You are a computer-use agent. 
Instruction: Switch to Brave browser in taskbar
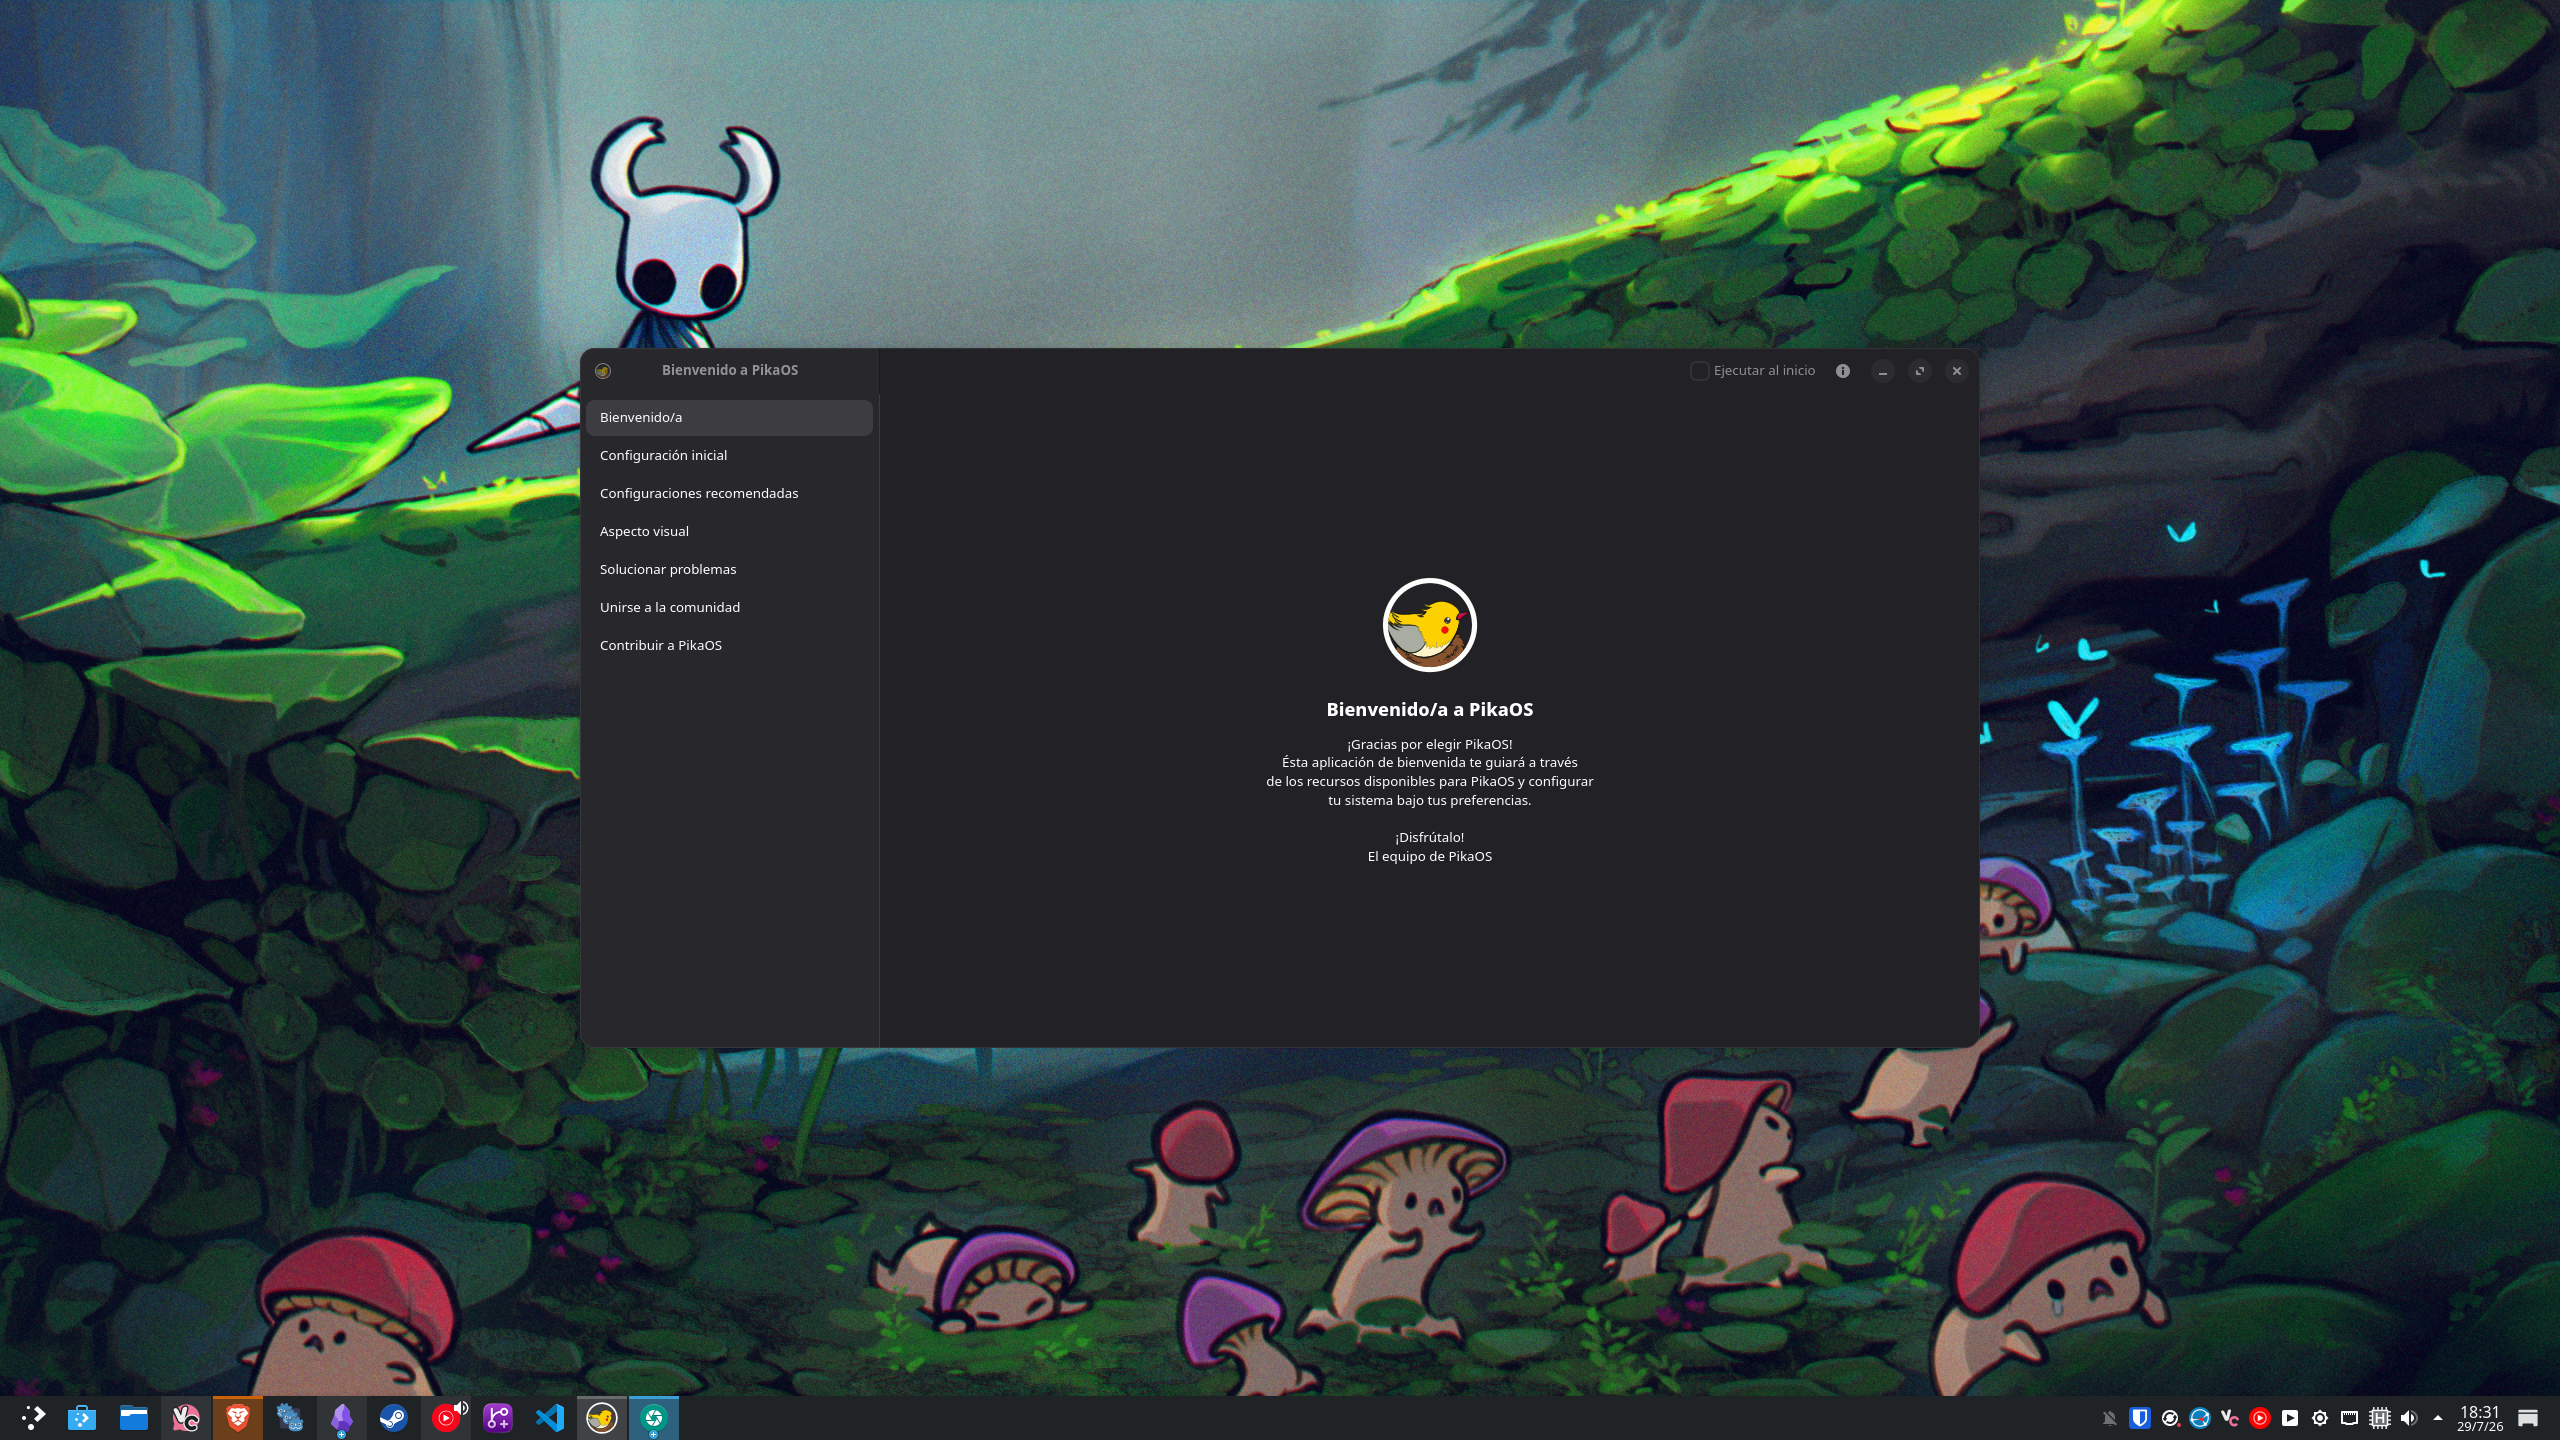[238, 1418]
